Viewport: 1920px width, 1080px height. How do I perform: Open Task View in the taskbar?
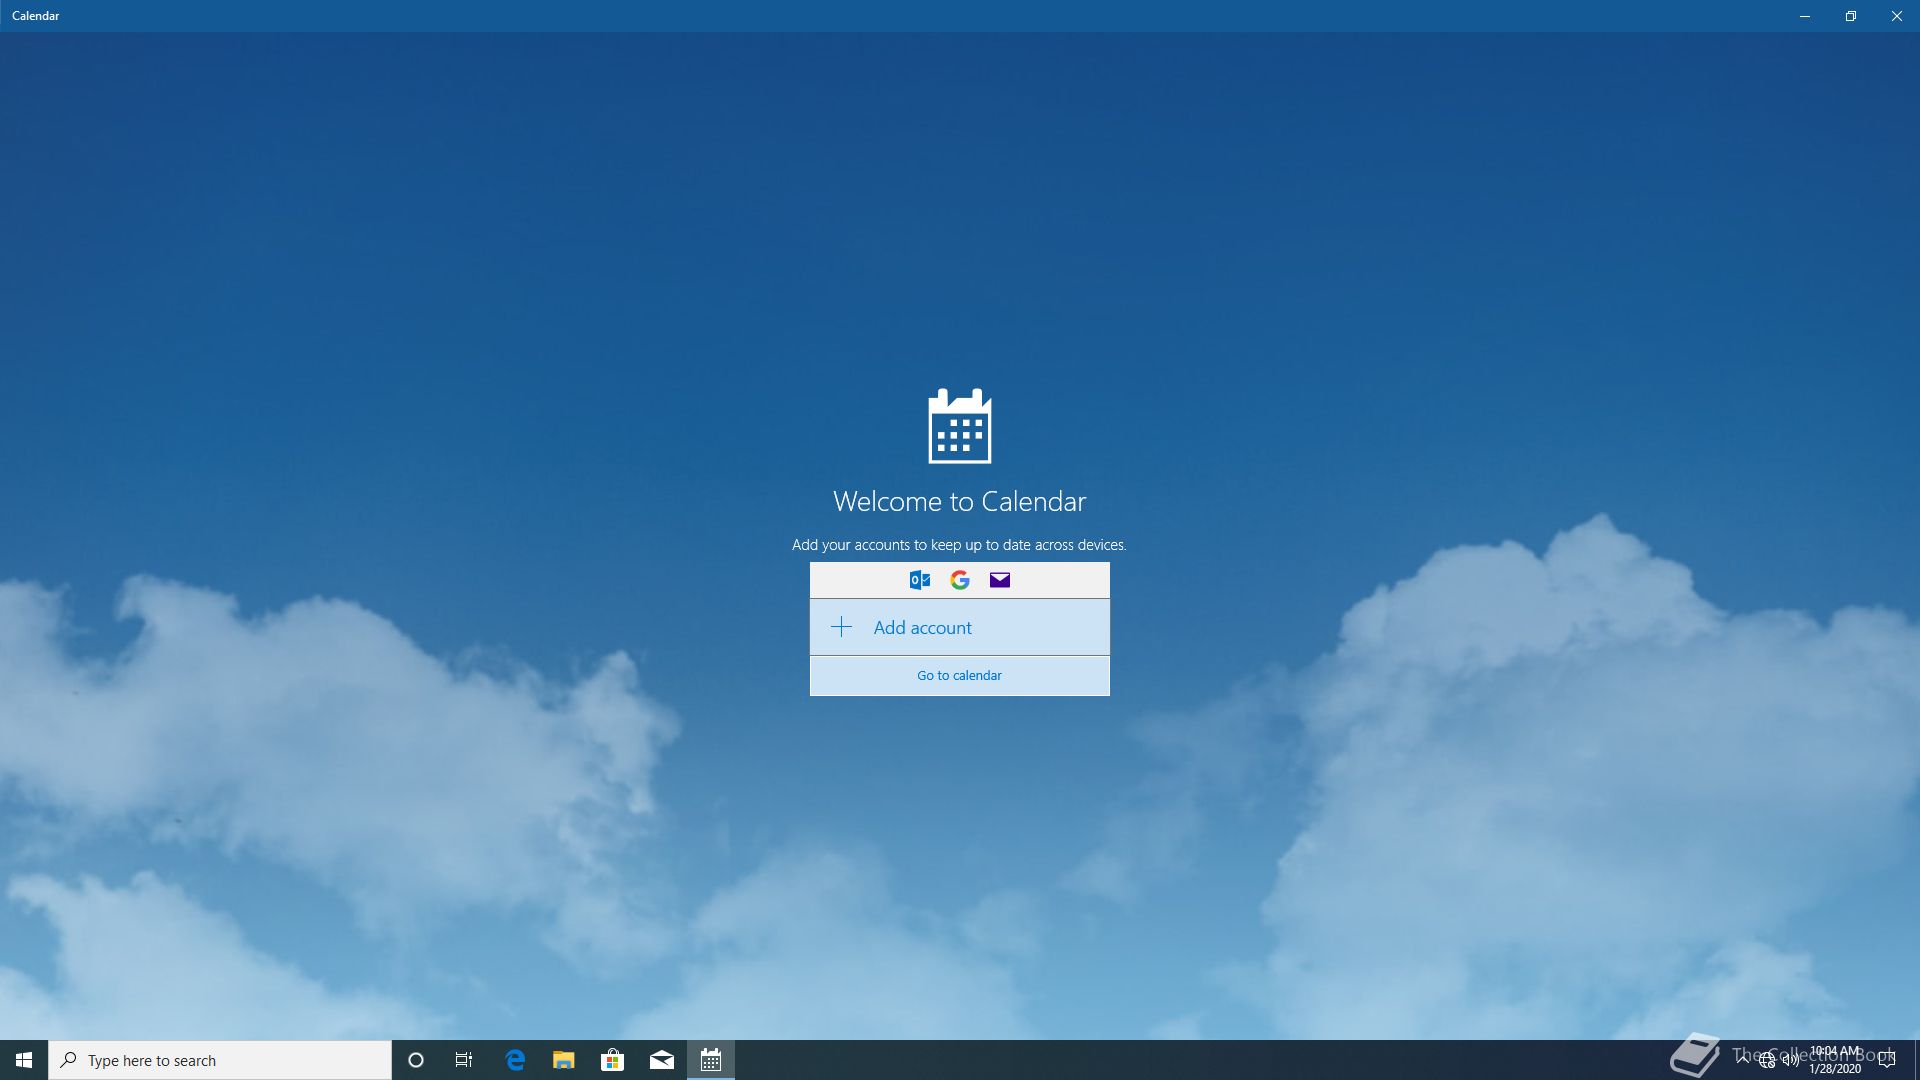[x=464, y=1060]
